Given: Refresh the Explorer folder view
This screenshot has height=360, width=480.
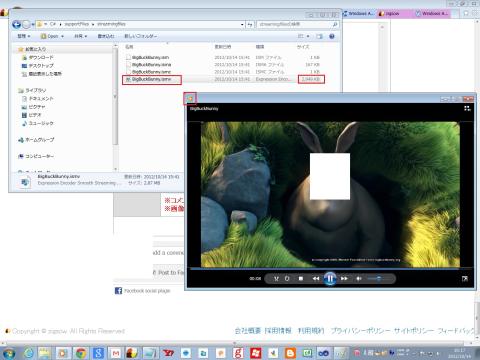Looking at the screenshot, I should [250, 24].
